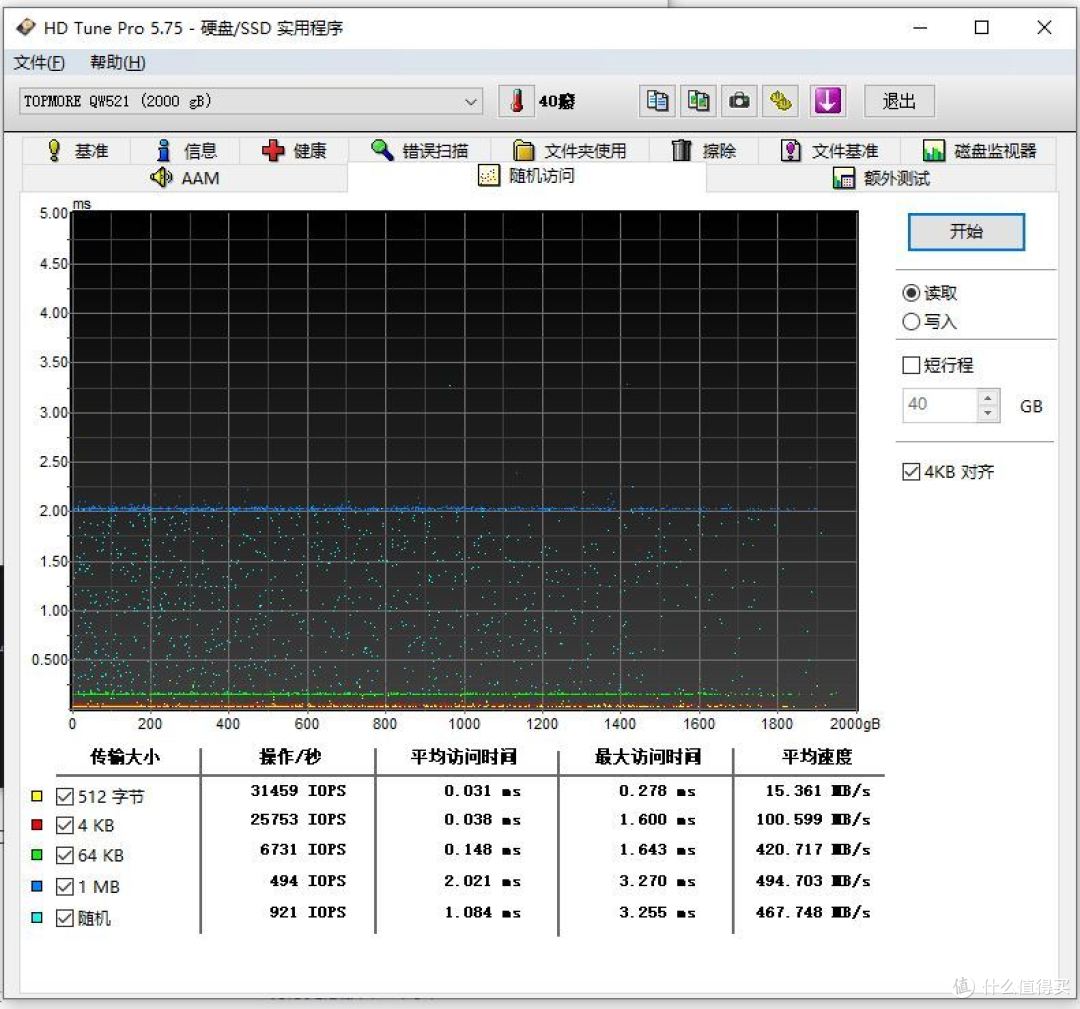This screenshot has height=1009, width=1080.
Task: Click the 开始 start button
Action: point(964,231)
